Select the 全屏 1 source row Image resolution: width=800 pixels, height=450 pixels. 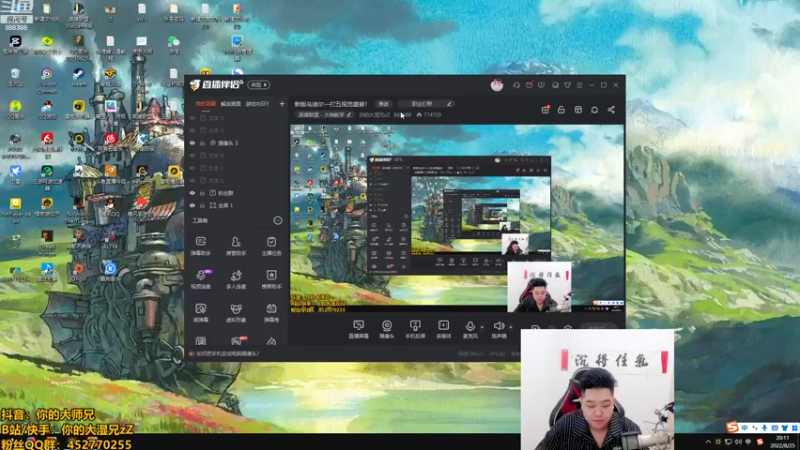point(235,206)
